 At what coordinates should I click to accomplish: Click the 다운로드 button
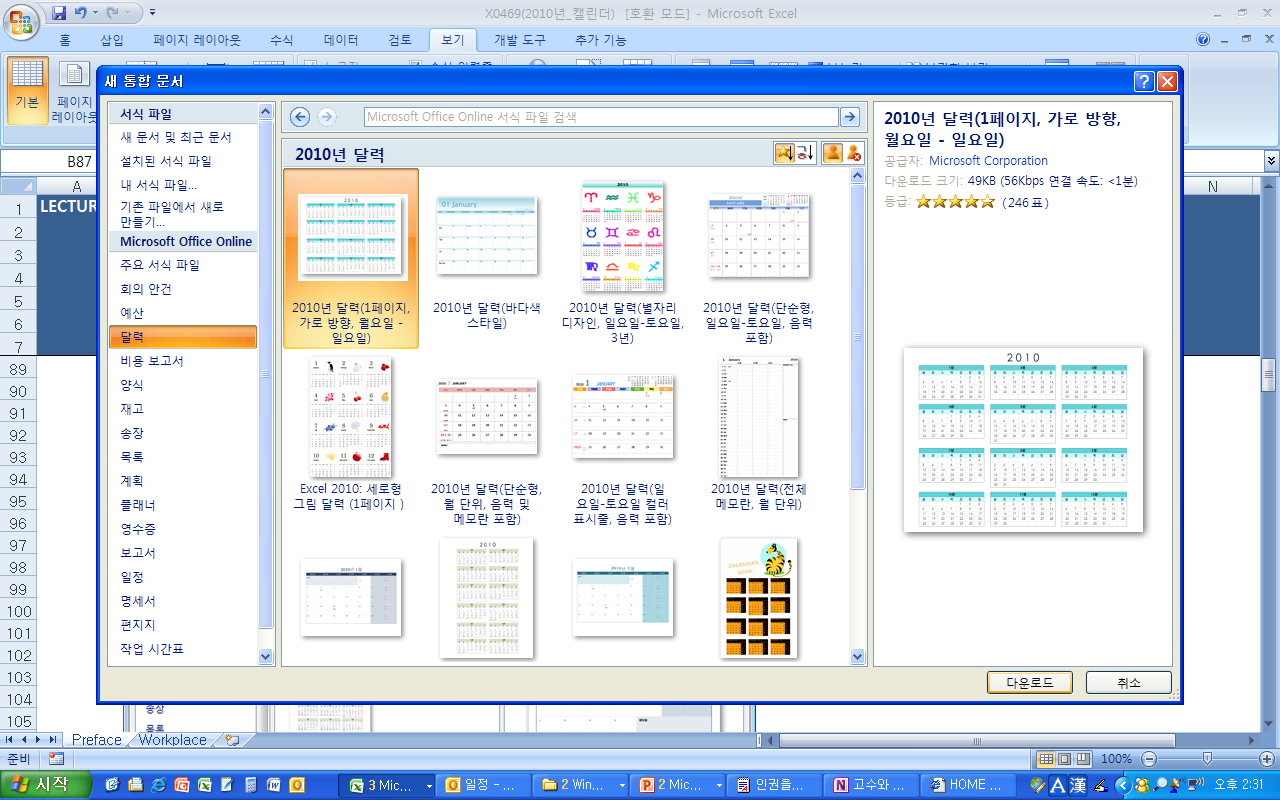point(1029,682)
